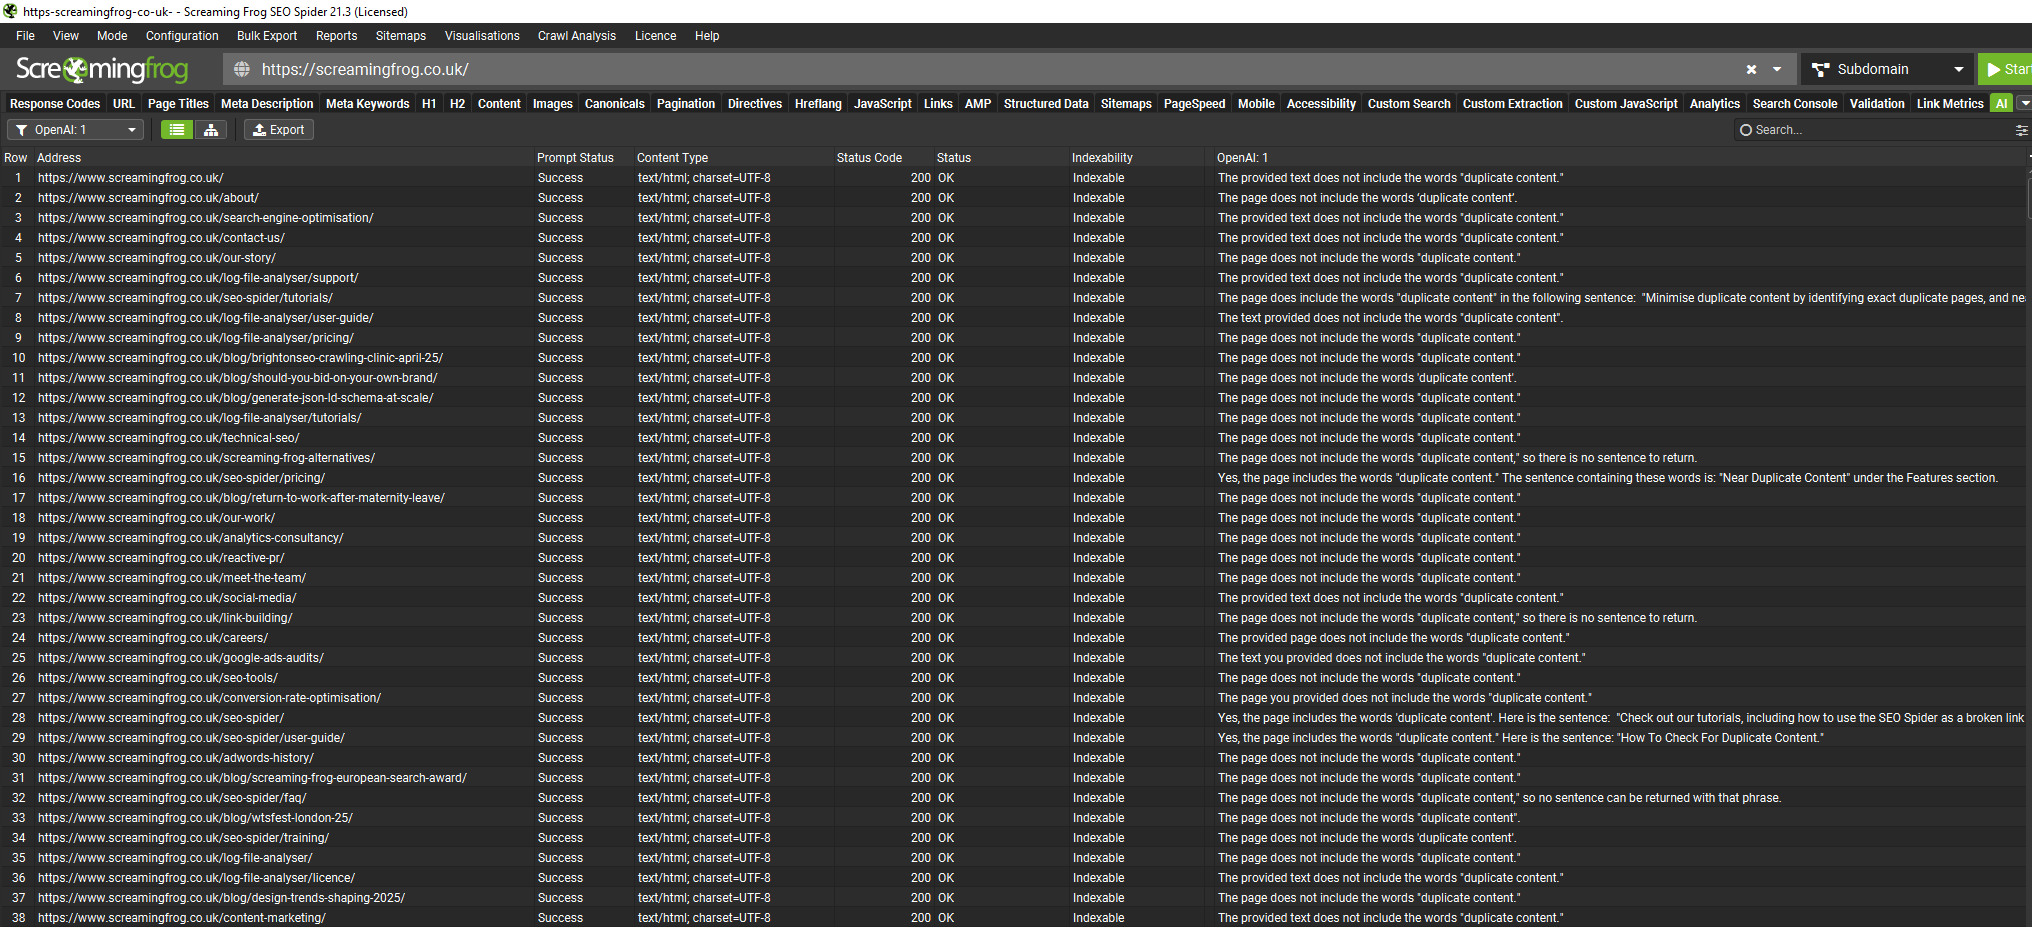
Task: Switch to list view mode
Action: 177,130
